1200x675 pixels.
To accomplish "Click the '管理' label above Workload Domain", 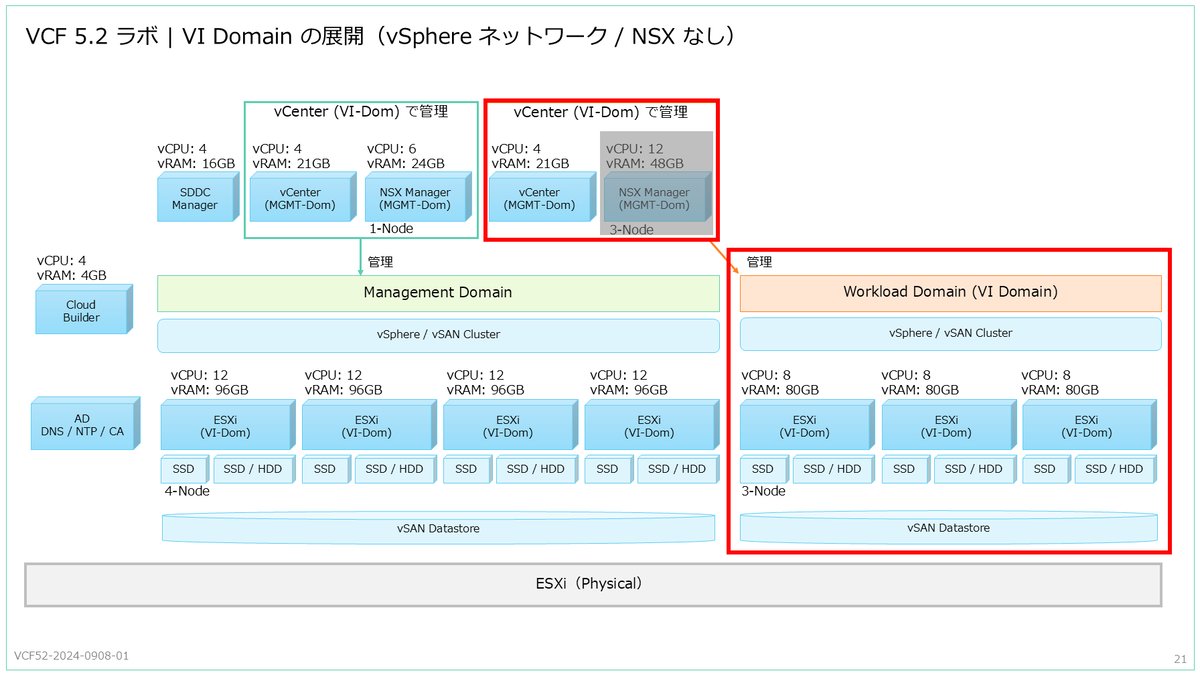I will pos(760,262).
